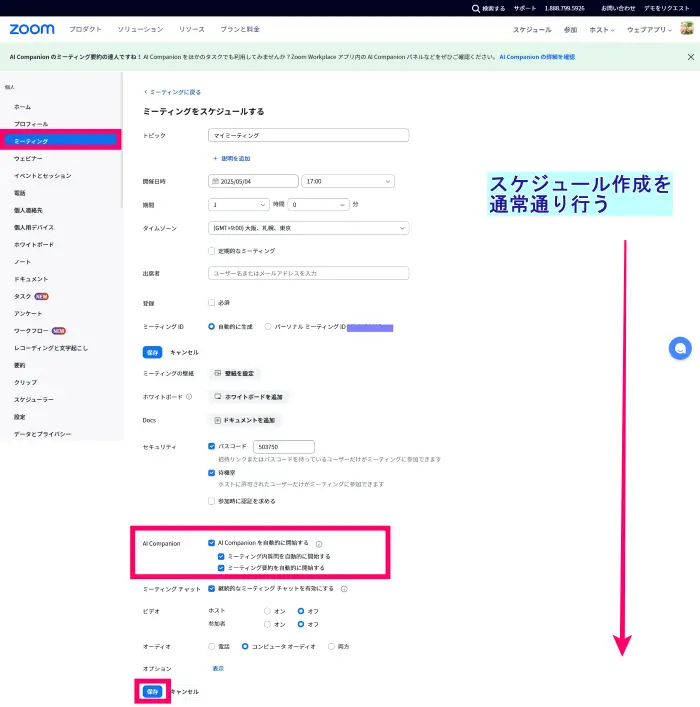Image resolution: width=700 pixels, height=707 pixels.
Task: Toggle 待機室 checkbox
Action: (212, 473)
